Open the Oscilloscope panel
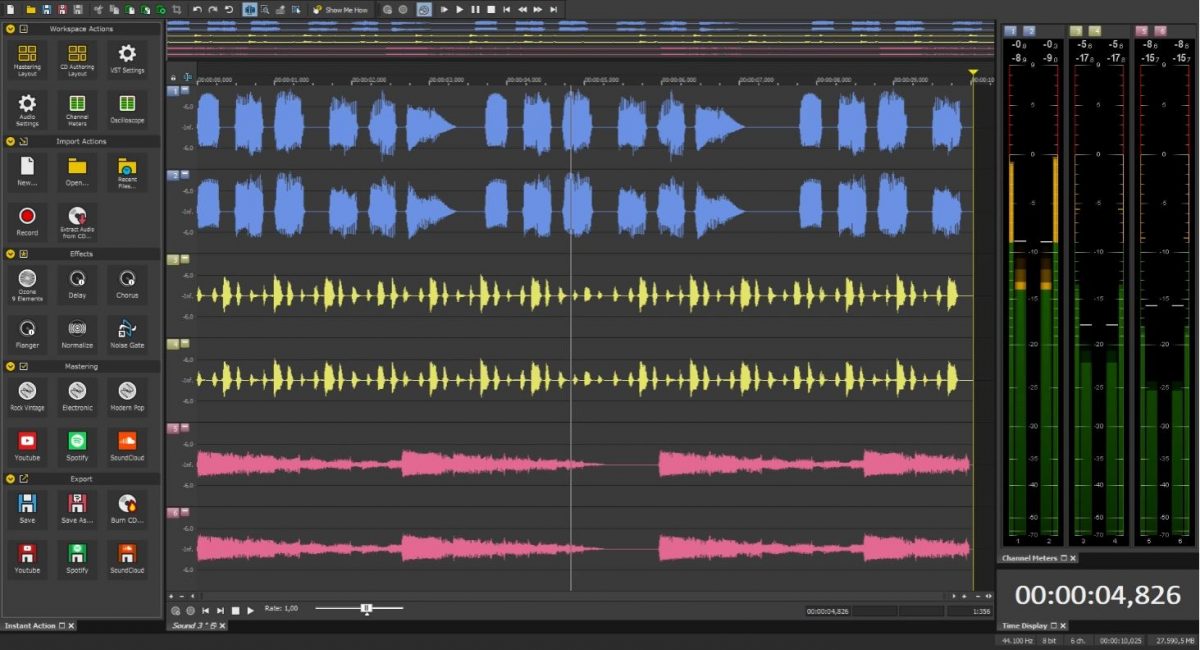The height and width of the screenshot is (650, 1200). tap(126, 108)
